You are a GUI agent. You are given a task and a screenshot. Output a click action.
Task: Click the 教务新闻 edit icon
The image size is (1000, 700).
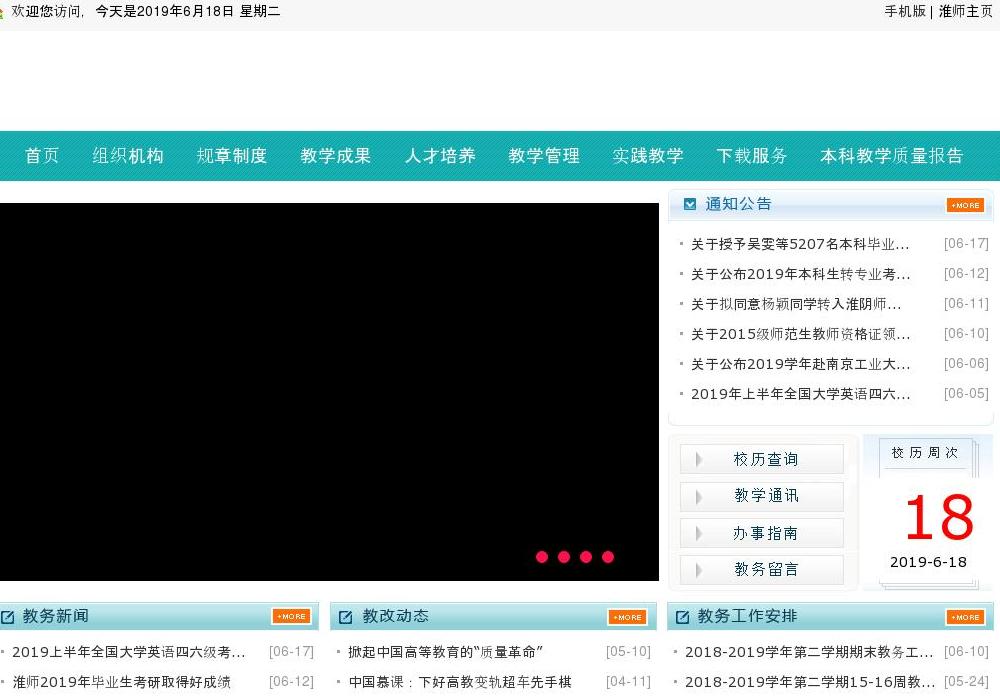click(x=8, y=617)
